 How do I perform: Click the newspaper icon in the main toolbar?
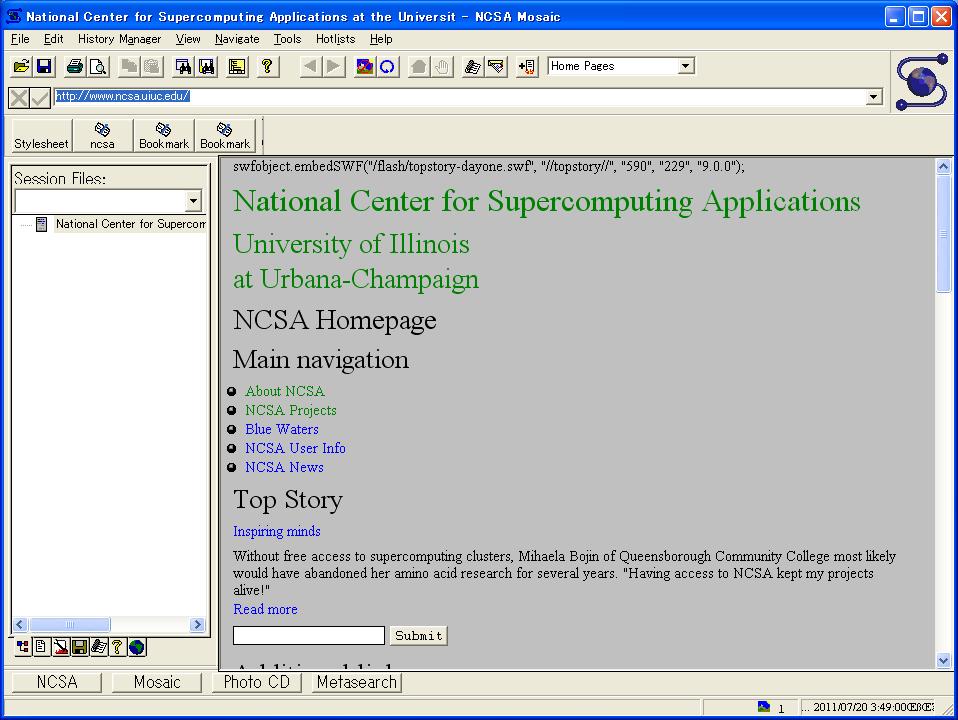(x=473, y=66)
